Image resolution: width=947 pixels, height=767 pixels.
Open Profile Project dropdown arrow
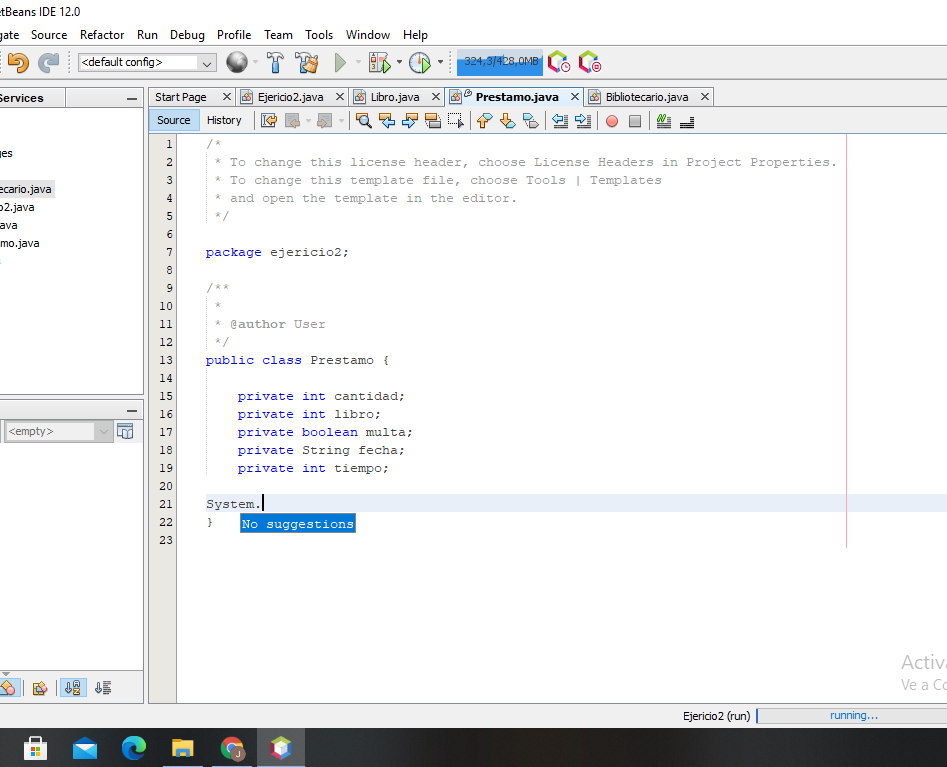click(x=440, y=62)
